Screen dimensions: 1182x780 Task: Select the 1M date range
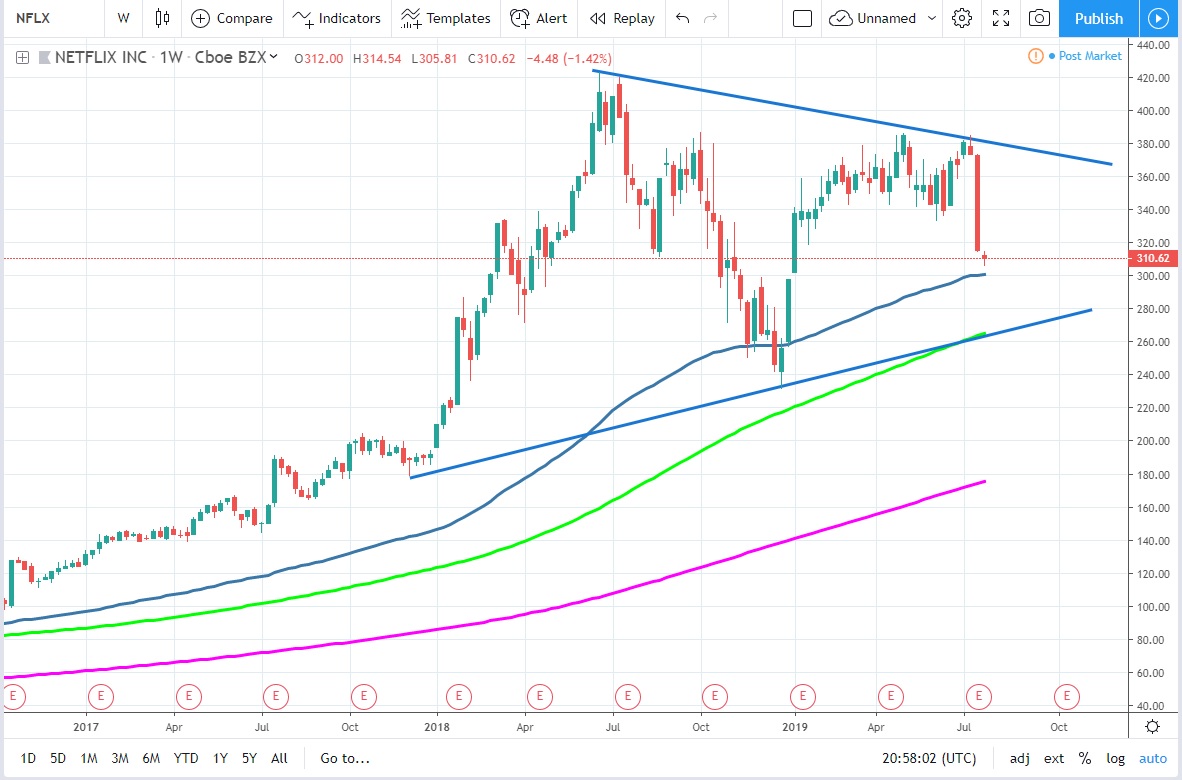pos(89,758)
